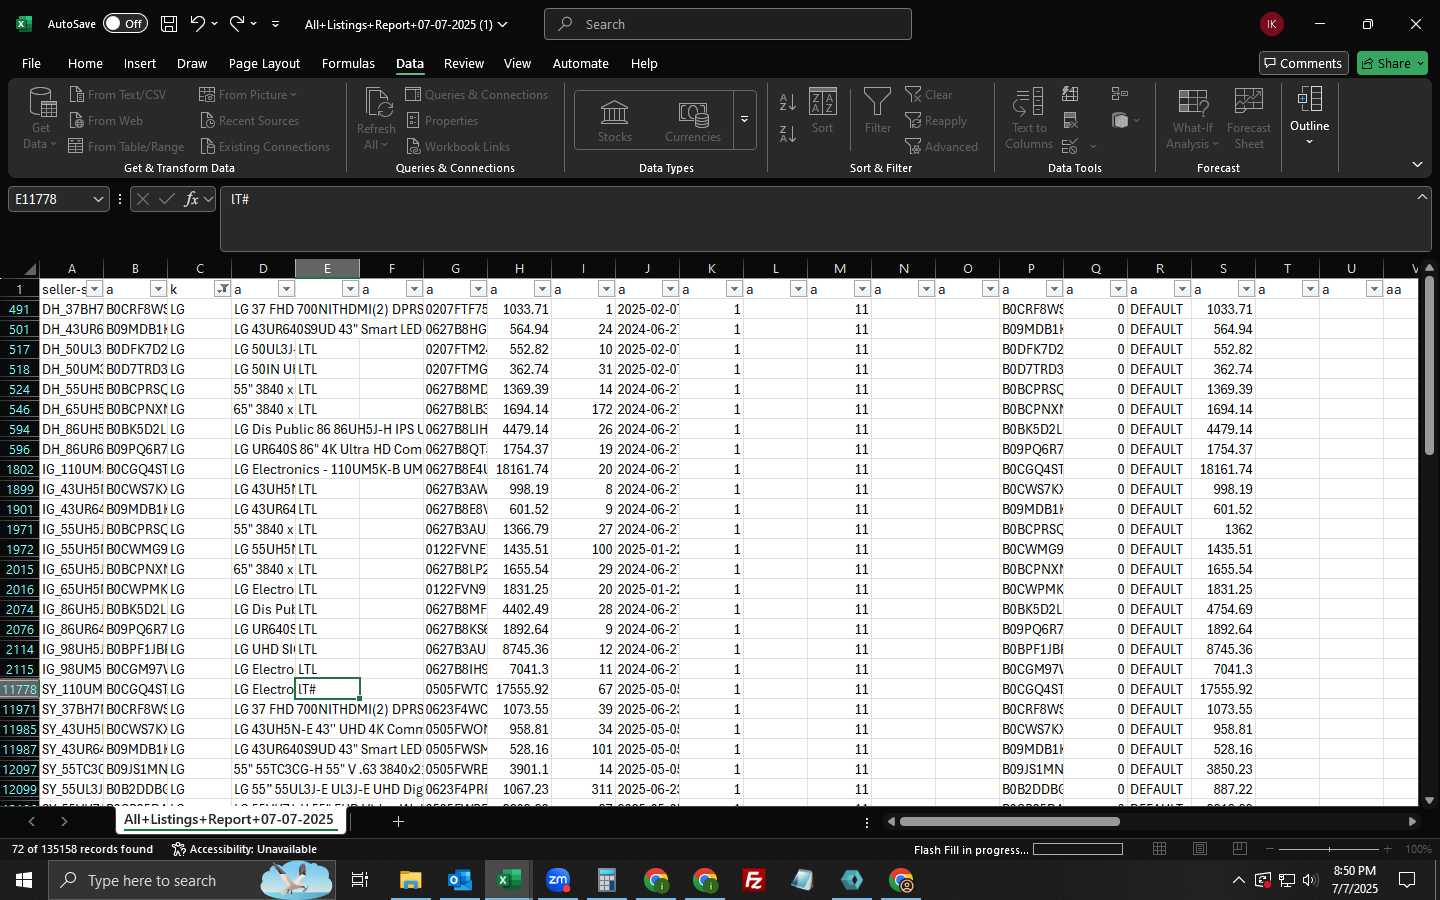Click Existing Connections
The image size is (1440, 900).
pos(265,146)
